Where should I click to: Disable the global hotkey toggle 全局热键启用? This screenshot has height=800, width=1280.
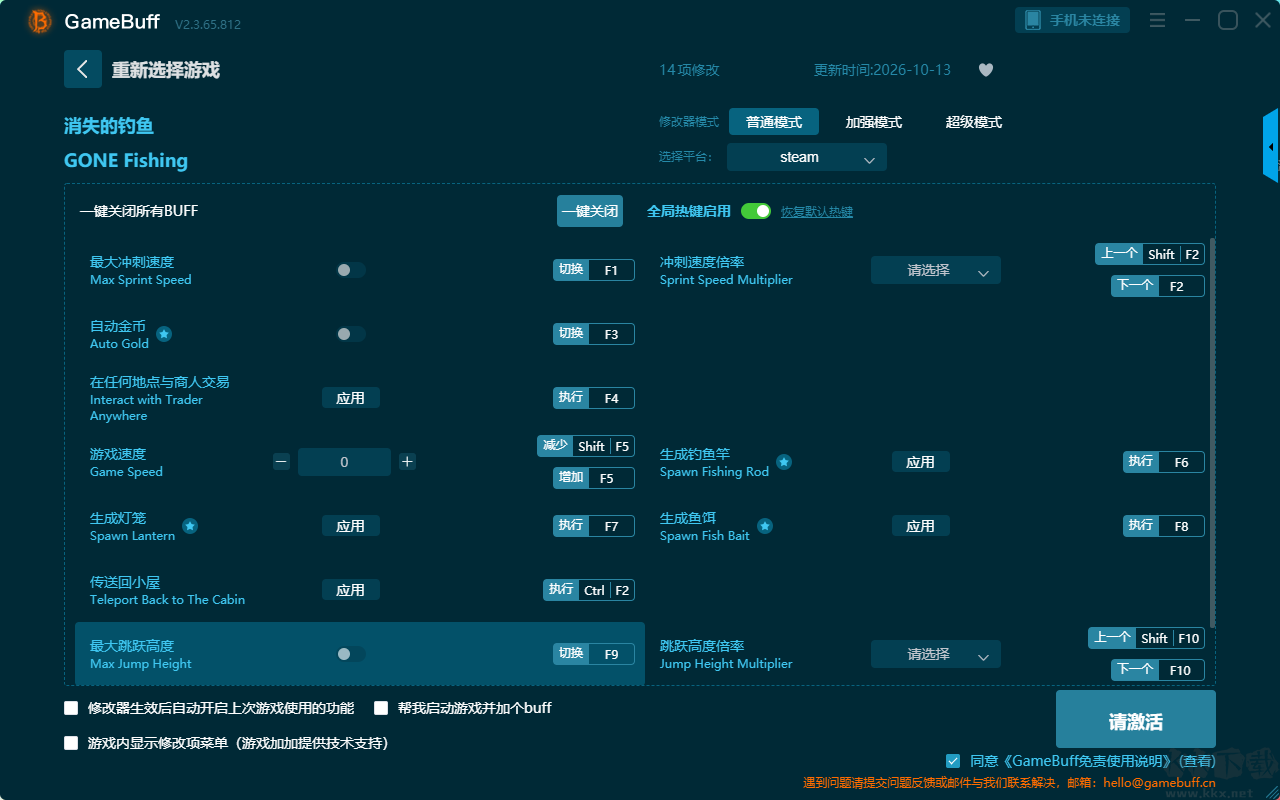[756, 211]
